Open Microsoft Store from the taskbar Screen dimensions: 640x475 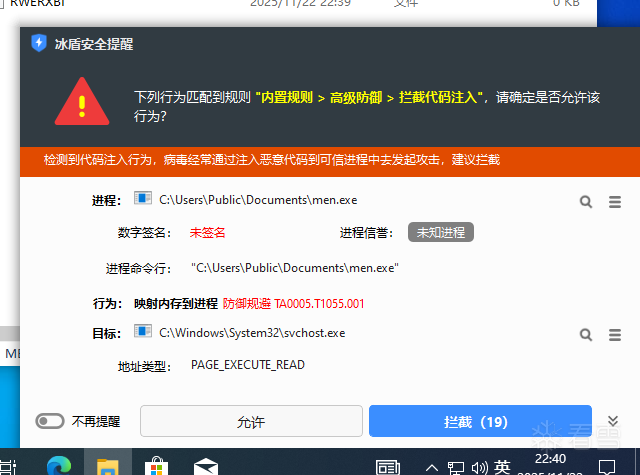pyautogui.click(x=157, y=466)
